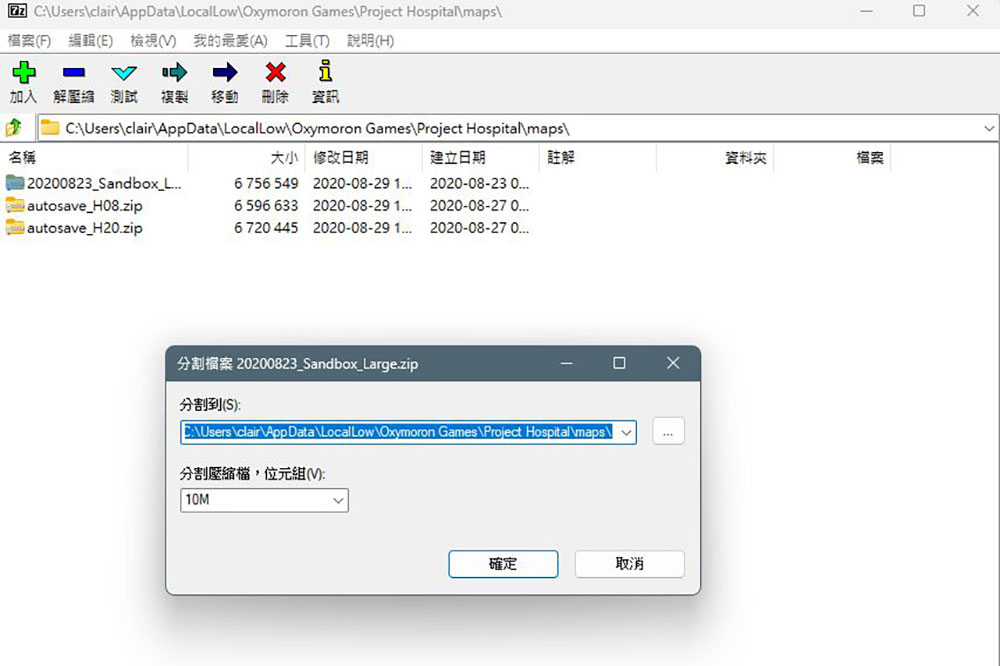Image resolution: width=1000 pixels, height=666 pixels.
Task: Click the Extract (解壓縮) toolbar icon
Action: coord(74,73)
